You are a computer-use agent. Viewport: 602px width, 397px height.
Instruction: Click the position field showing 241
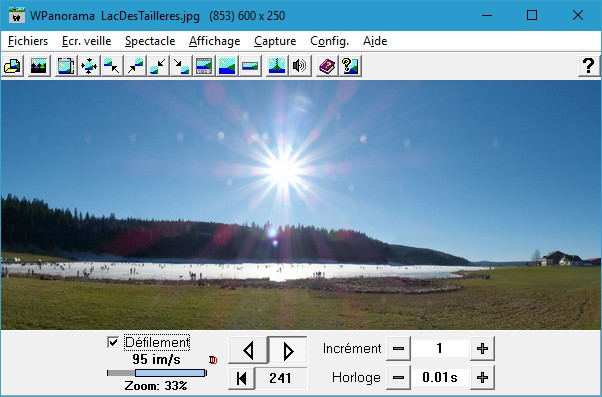281,378
